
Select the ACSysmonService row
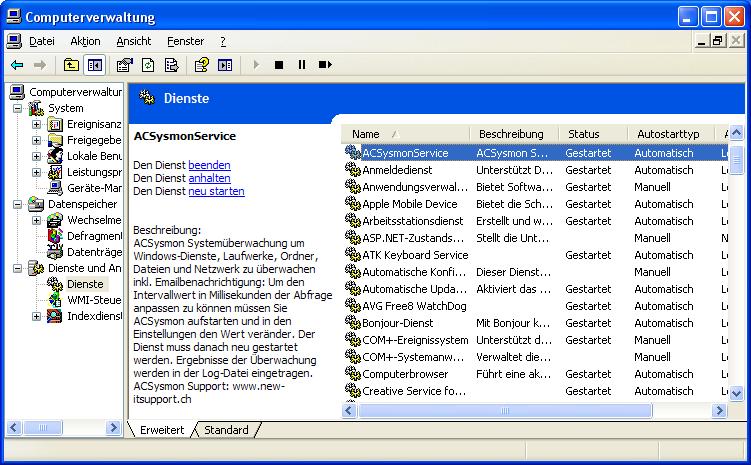click(536, 153)
